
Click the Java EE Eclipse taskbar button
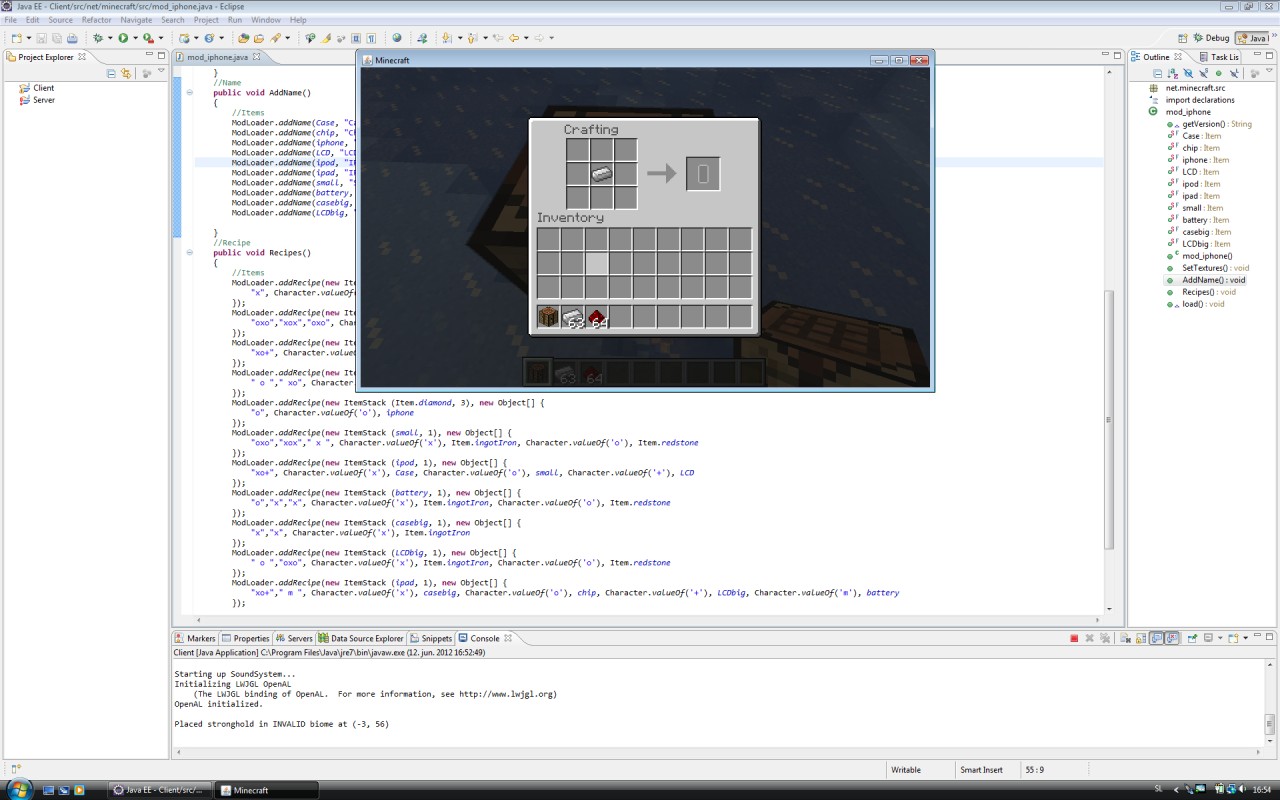pyautogui.click(x=159, y=790)
